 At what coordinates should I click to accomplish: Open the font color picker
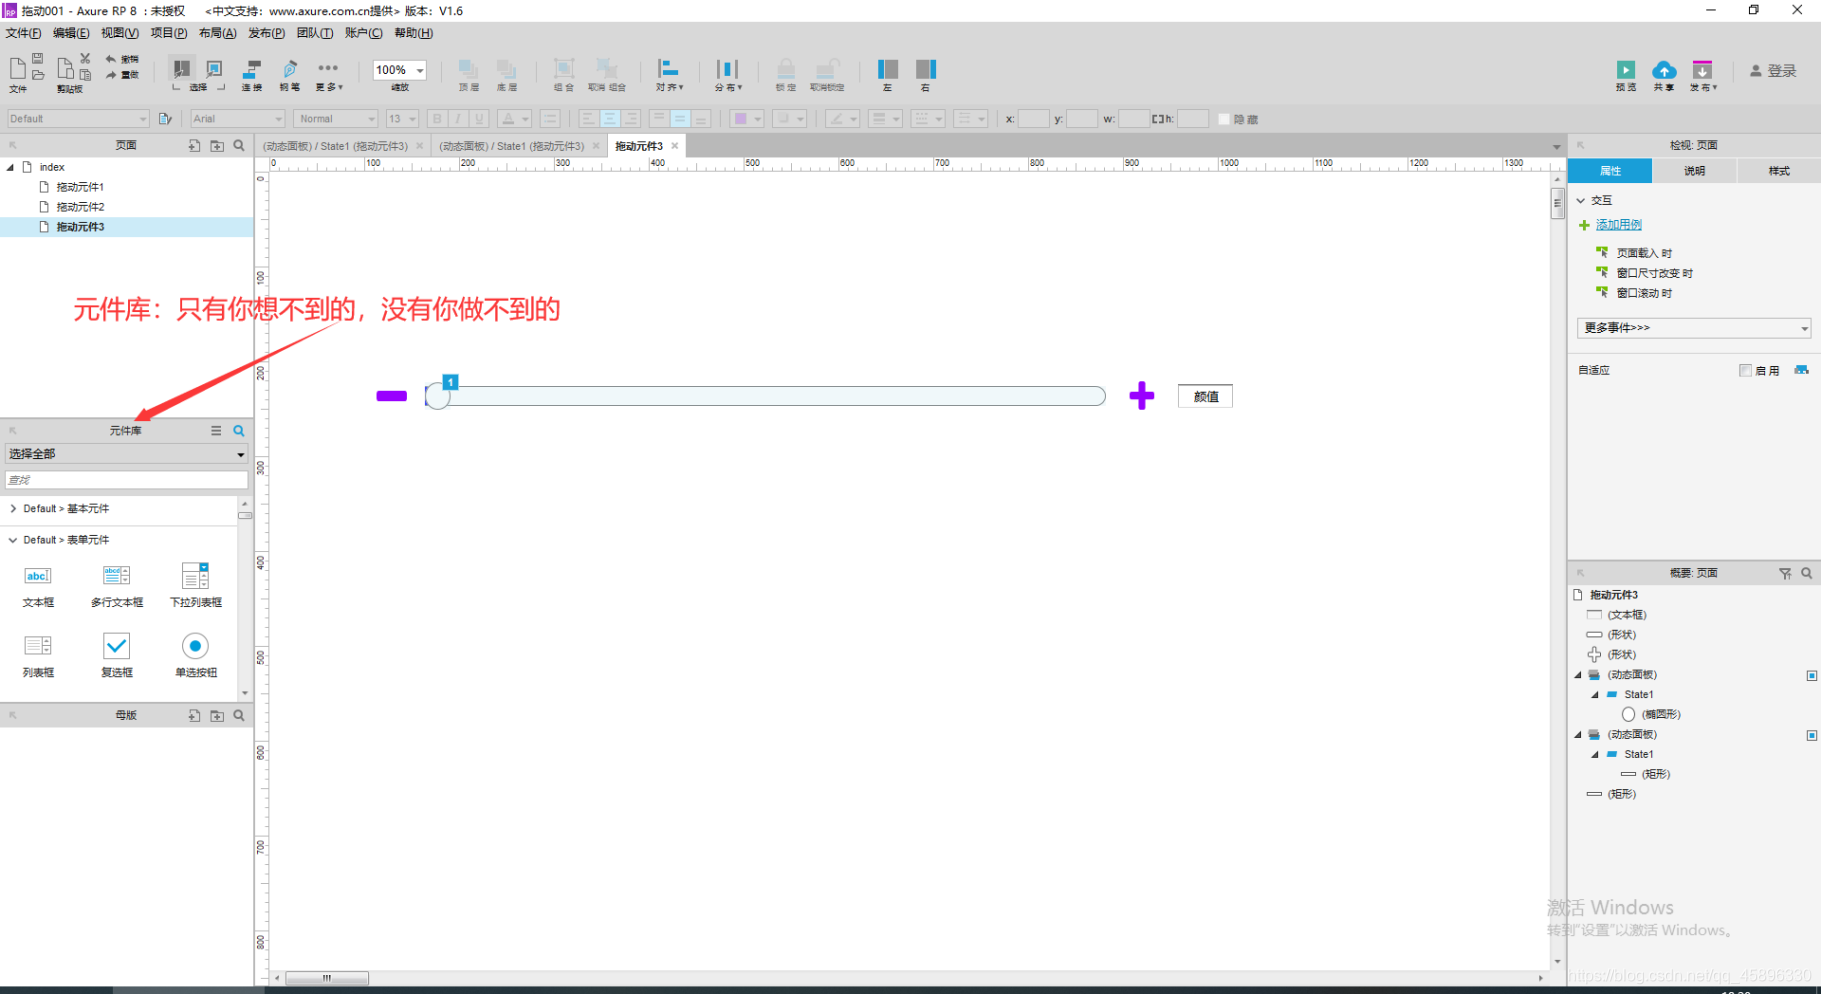coord(514,119)
